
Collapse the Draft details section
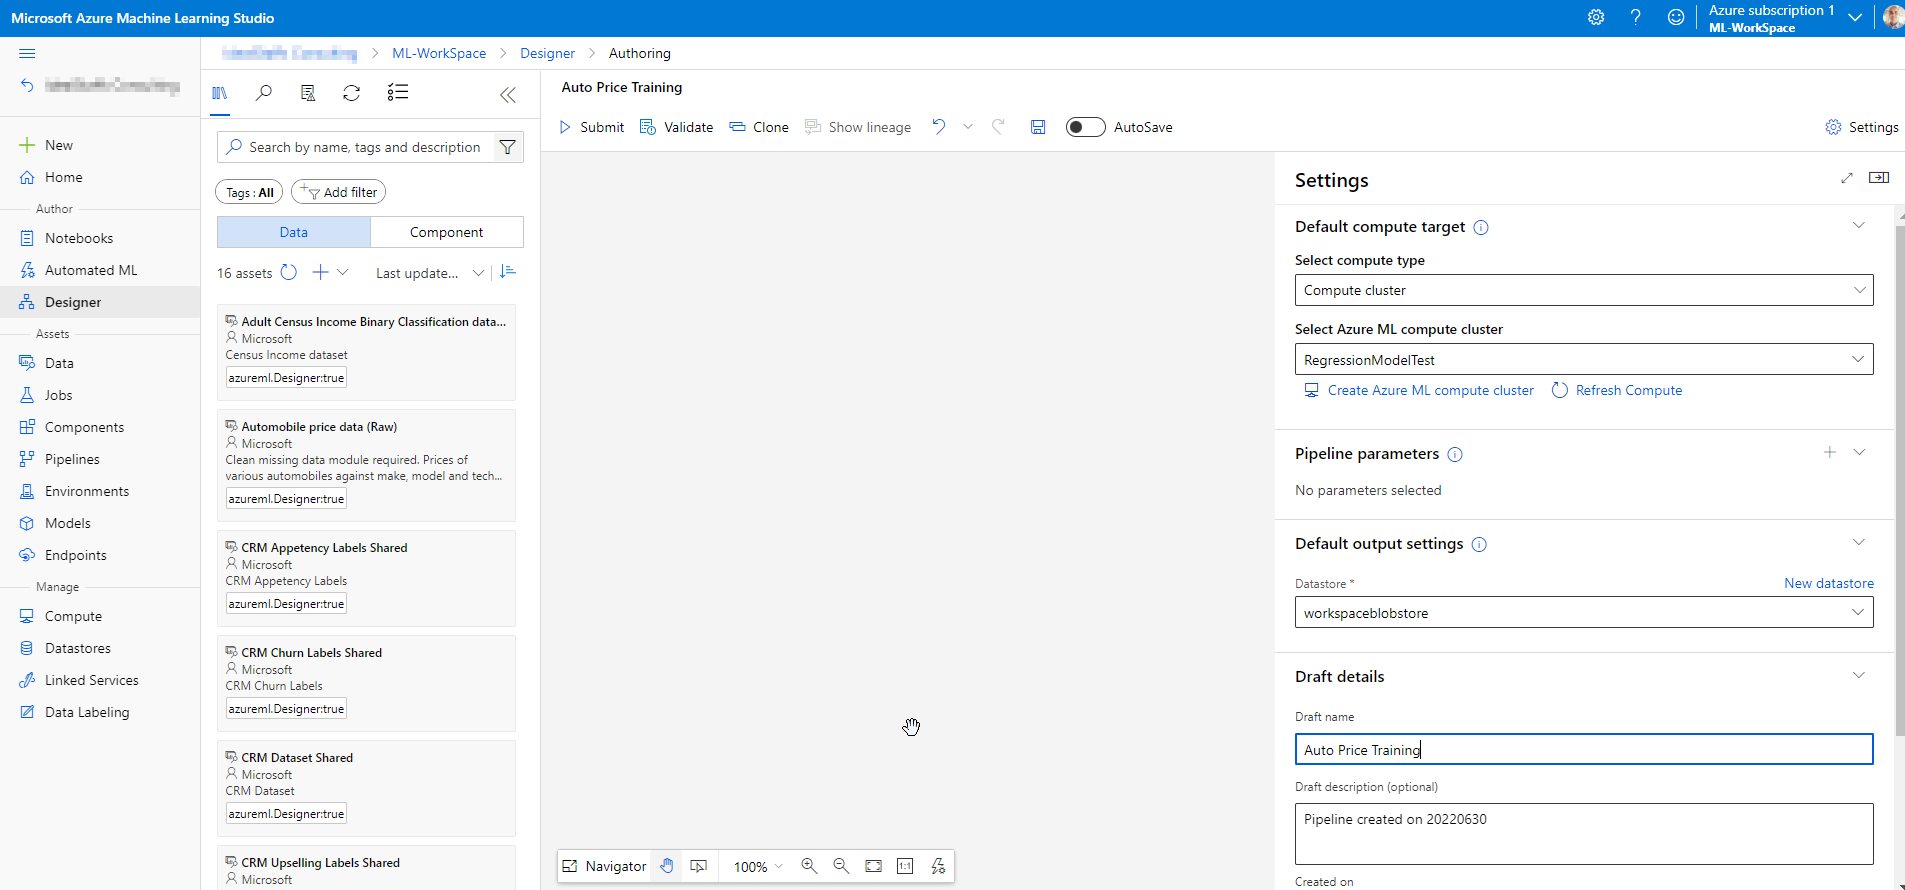tap(1858, 676)
